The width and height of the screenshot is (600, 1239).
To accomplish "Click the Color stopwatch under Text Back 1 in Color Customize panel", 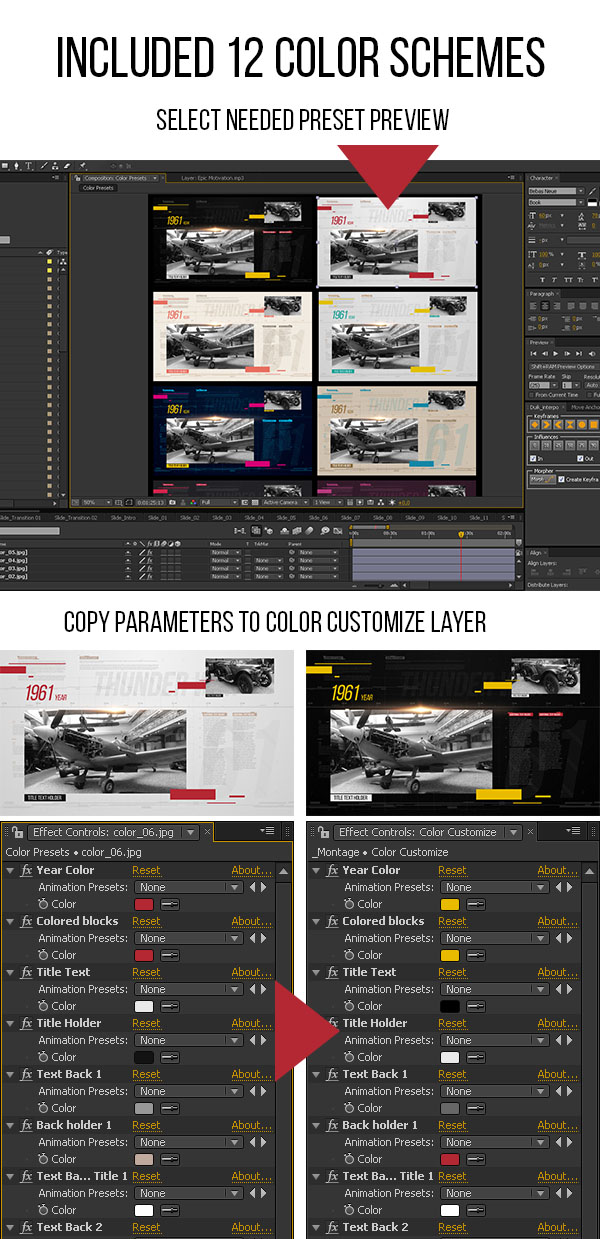I will (x=348, y=1108).
